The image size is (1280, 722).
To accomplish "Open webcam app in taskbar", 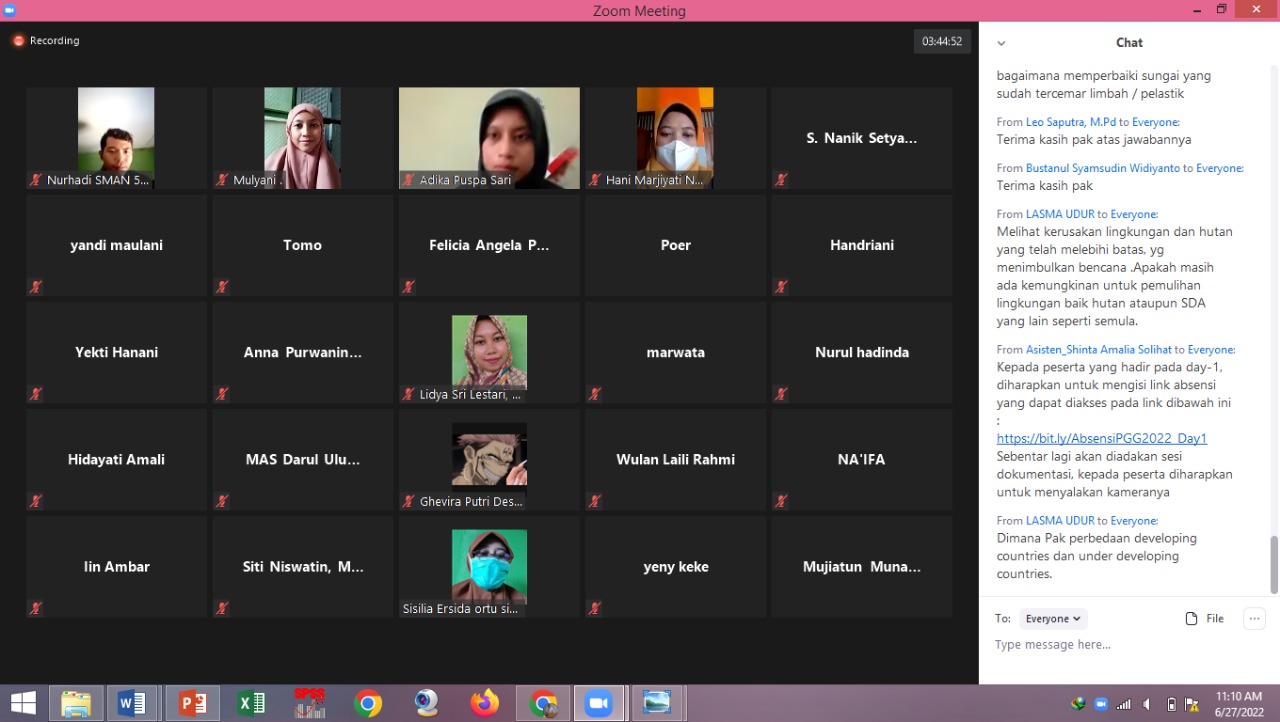I will [x=426, y=704].
